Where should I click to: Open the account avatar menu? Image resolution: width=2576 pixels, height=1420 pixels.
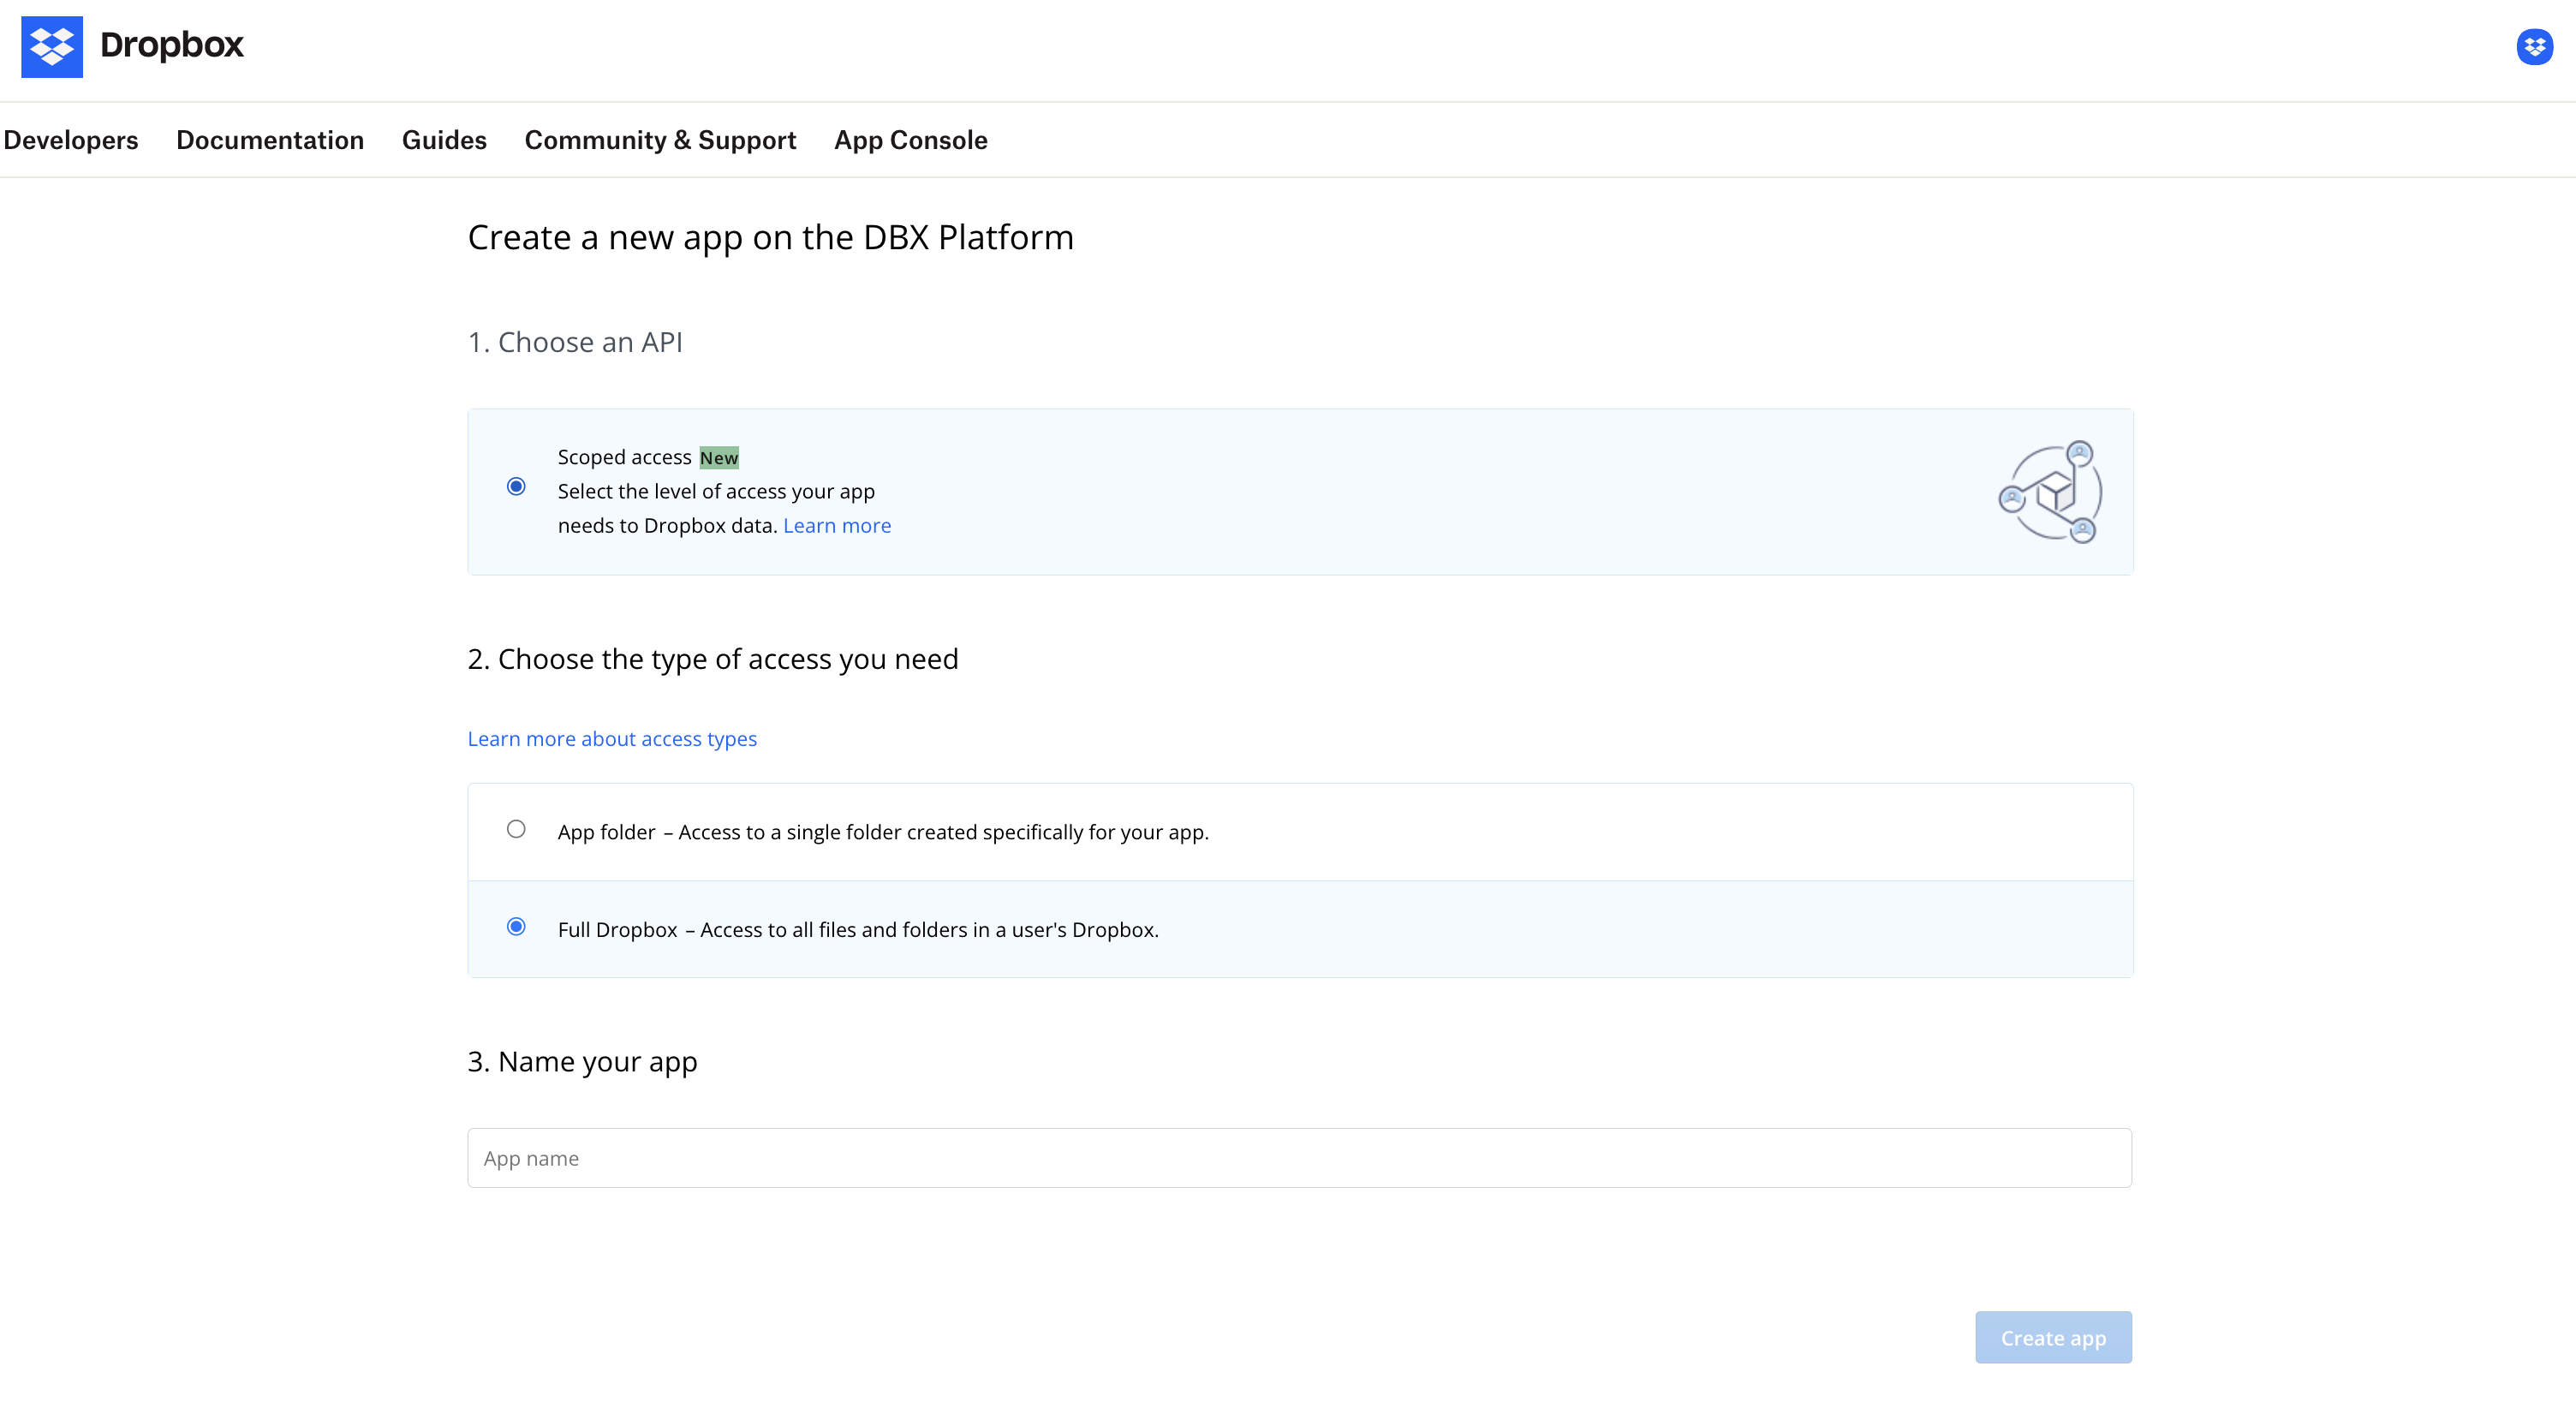click(x=2534, y=46)
